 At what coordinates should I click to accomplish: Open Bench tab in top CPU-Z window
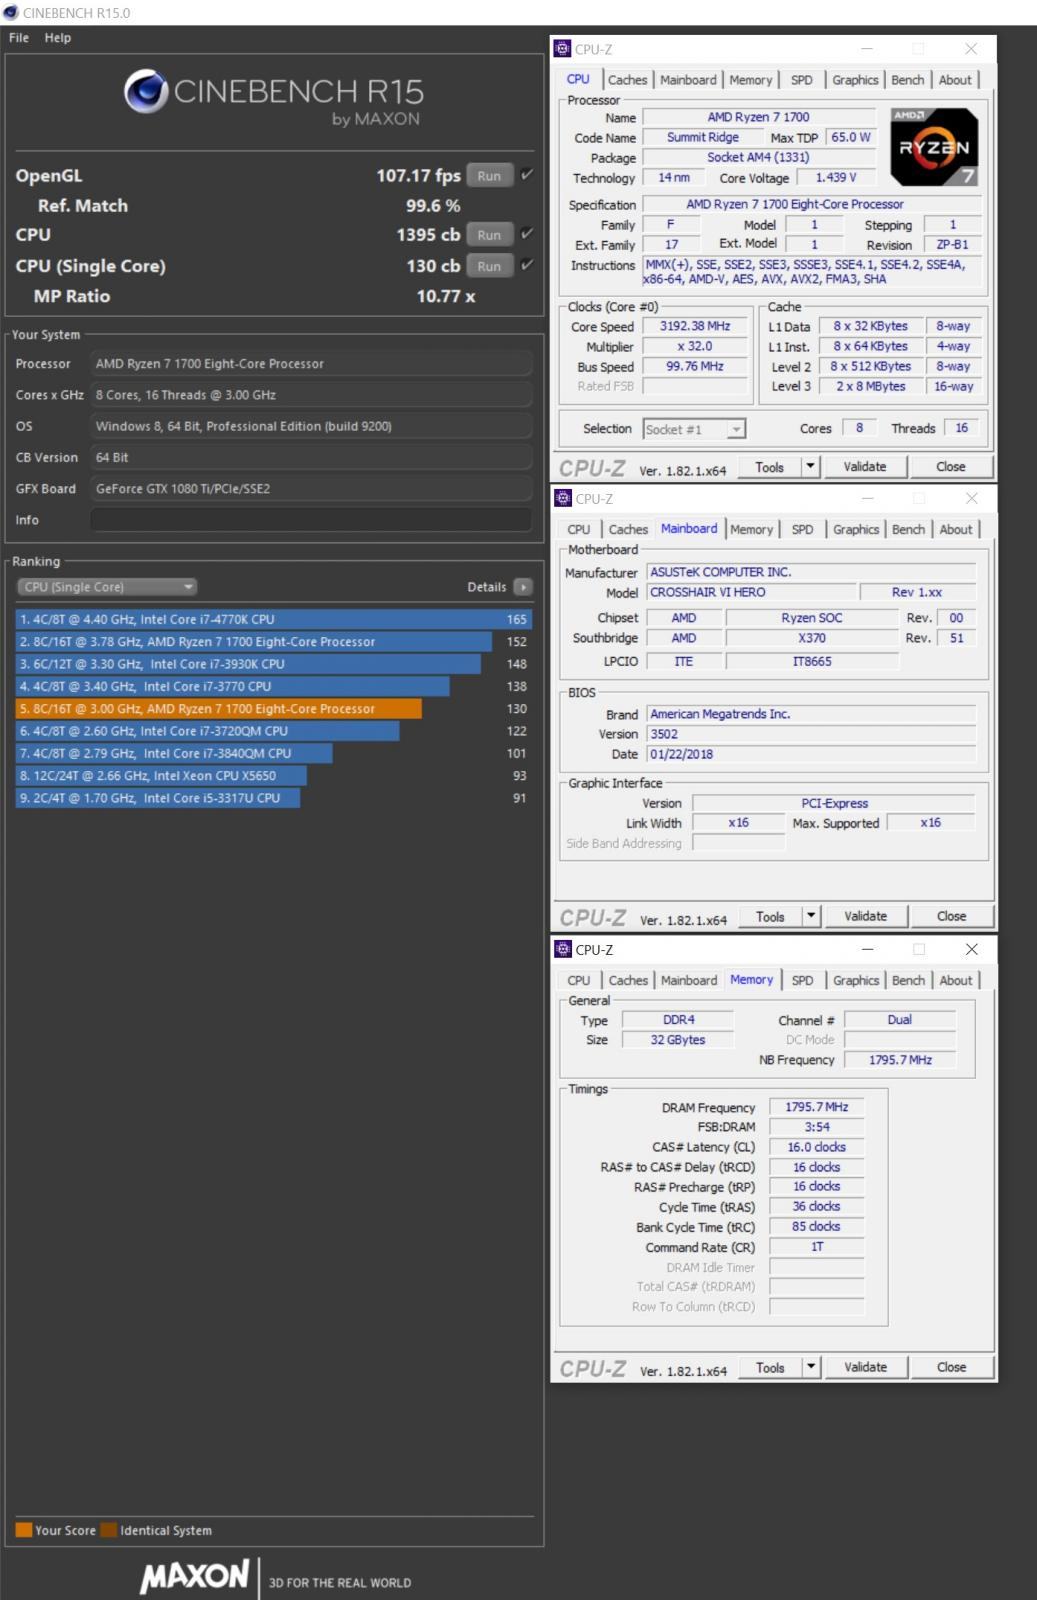[x=908, y=80]
